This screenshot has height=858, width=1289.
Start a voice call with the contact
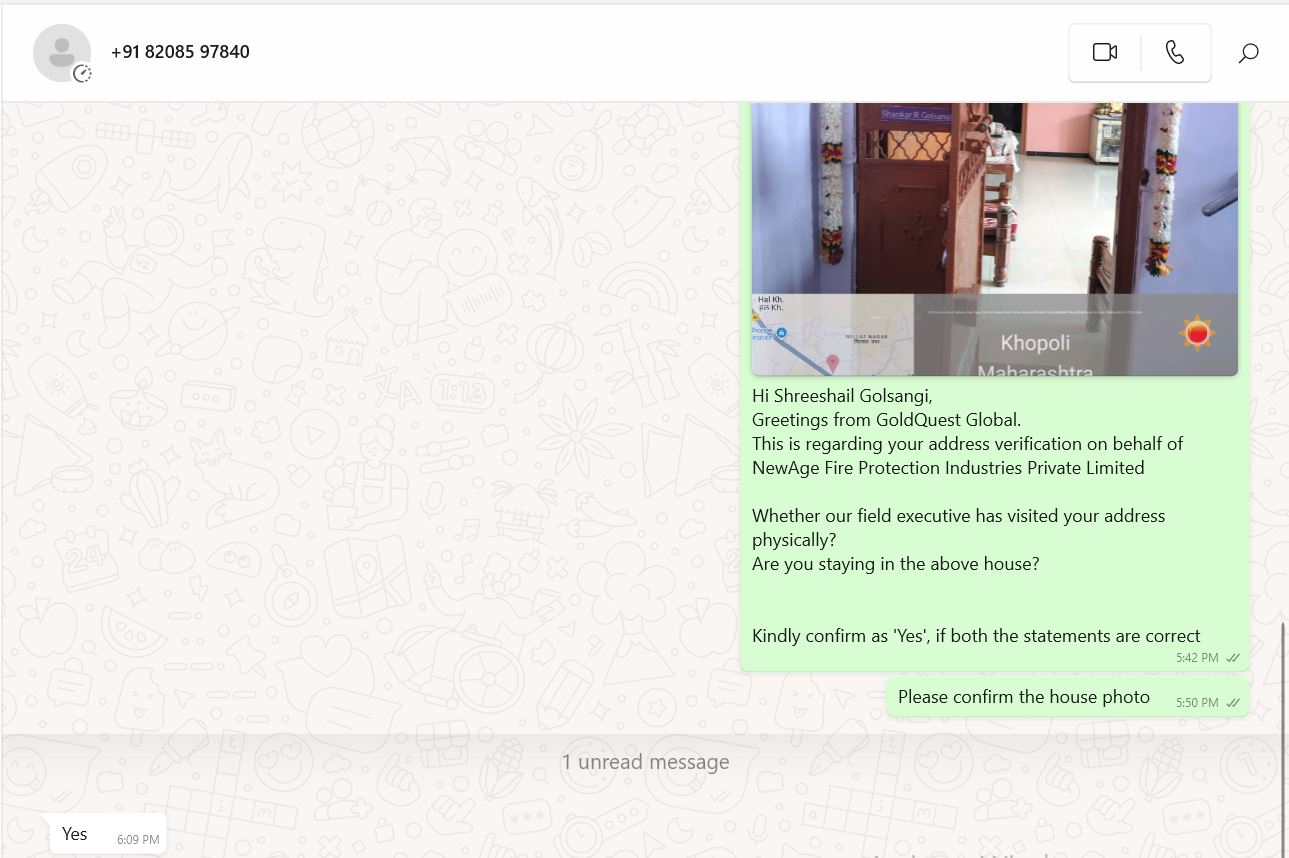1175,52
